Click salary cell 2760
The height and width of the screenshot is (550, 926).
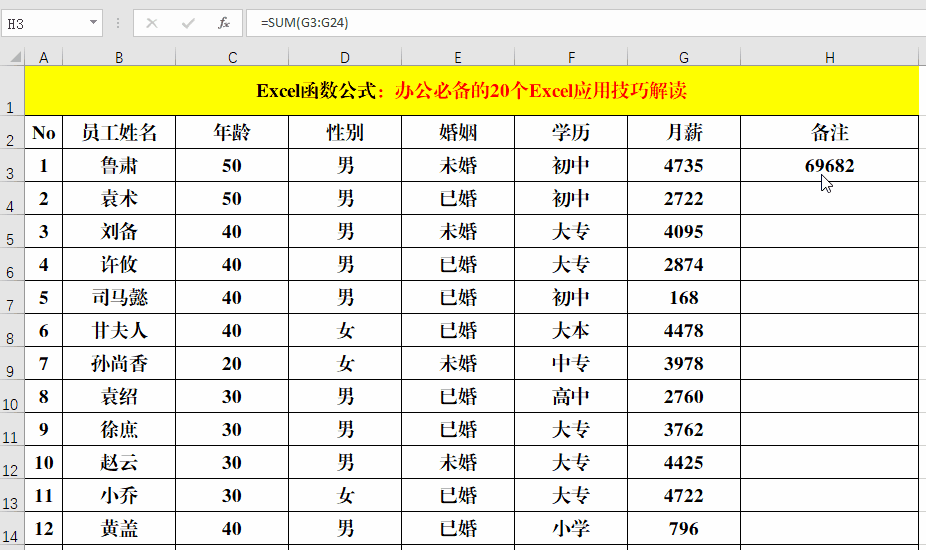684,396
